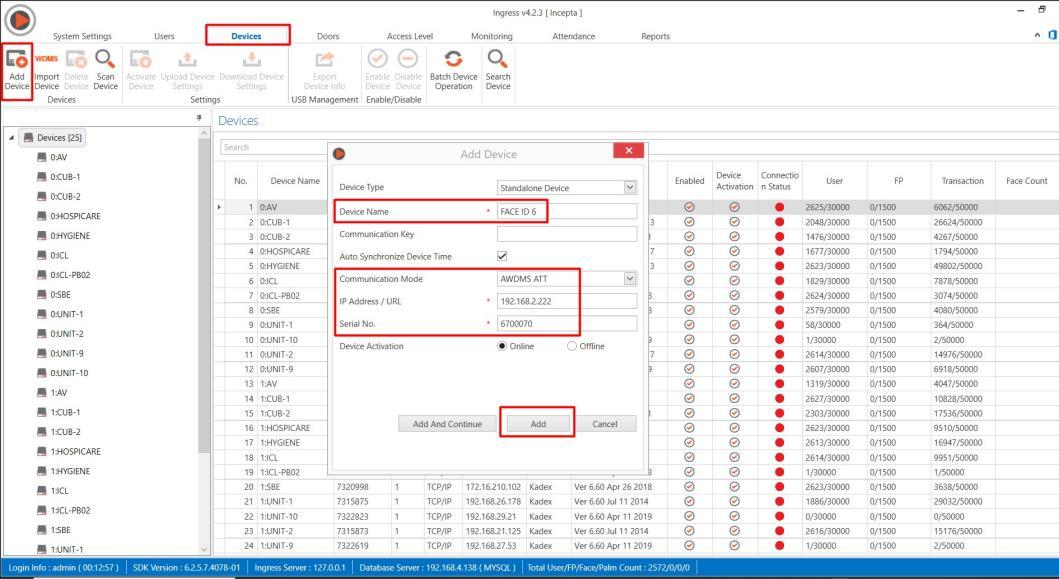Click device icon next to 0:HOSPICARE in tree
The width and height of the screenshot is (1059, 579).
tap(42, 216)
